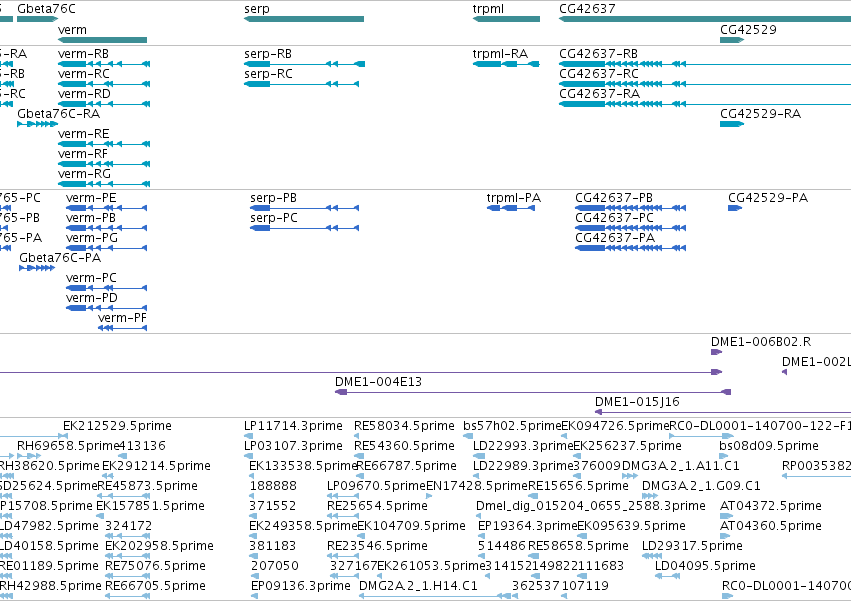This screenshot has width=851, height=601.
Task: Click the verm gene bar
Action: coord(103,40)
